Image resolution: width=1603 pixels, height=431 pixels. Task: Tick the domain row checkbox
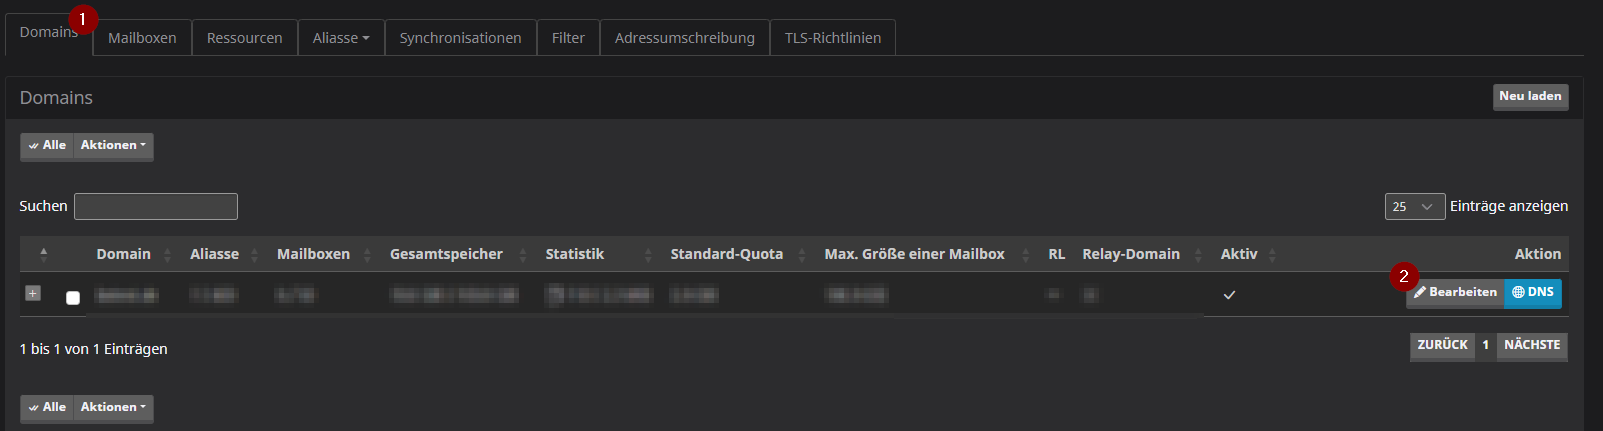73,298
